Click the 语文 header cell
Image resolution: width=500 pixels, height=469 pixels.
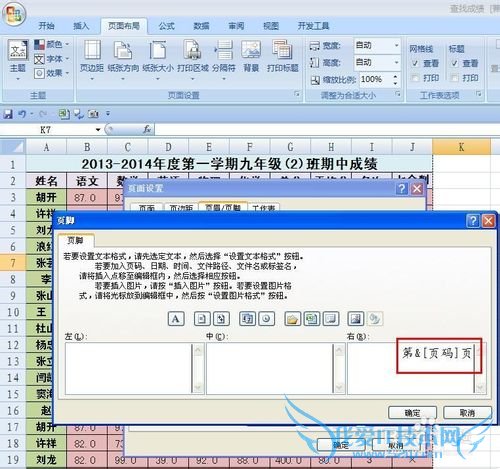coord(87,181)
